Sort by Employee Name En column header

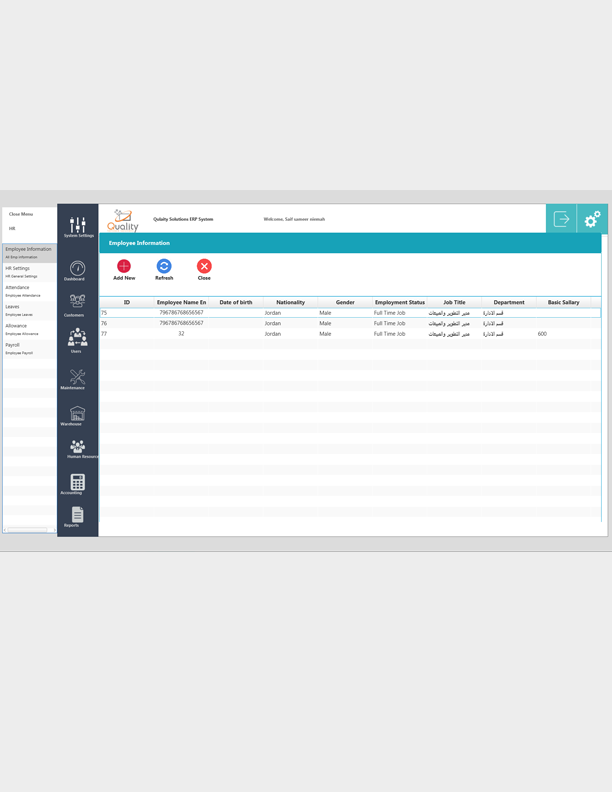pos(181,302)
